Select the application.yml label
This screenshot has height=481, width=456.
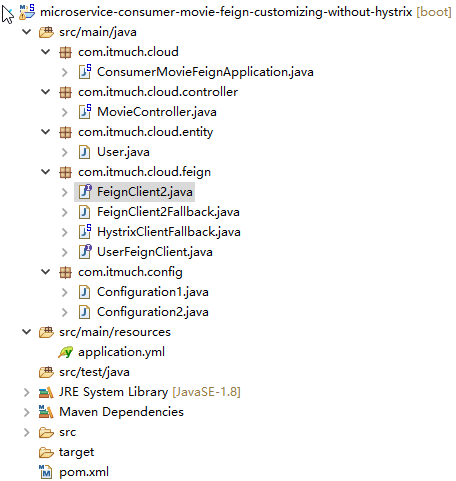[x=121, y=352]
